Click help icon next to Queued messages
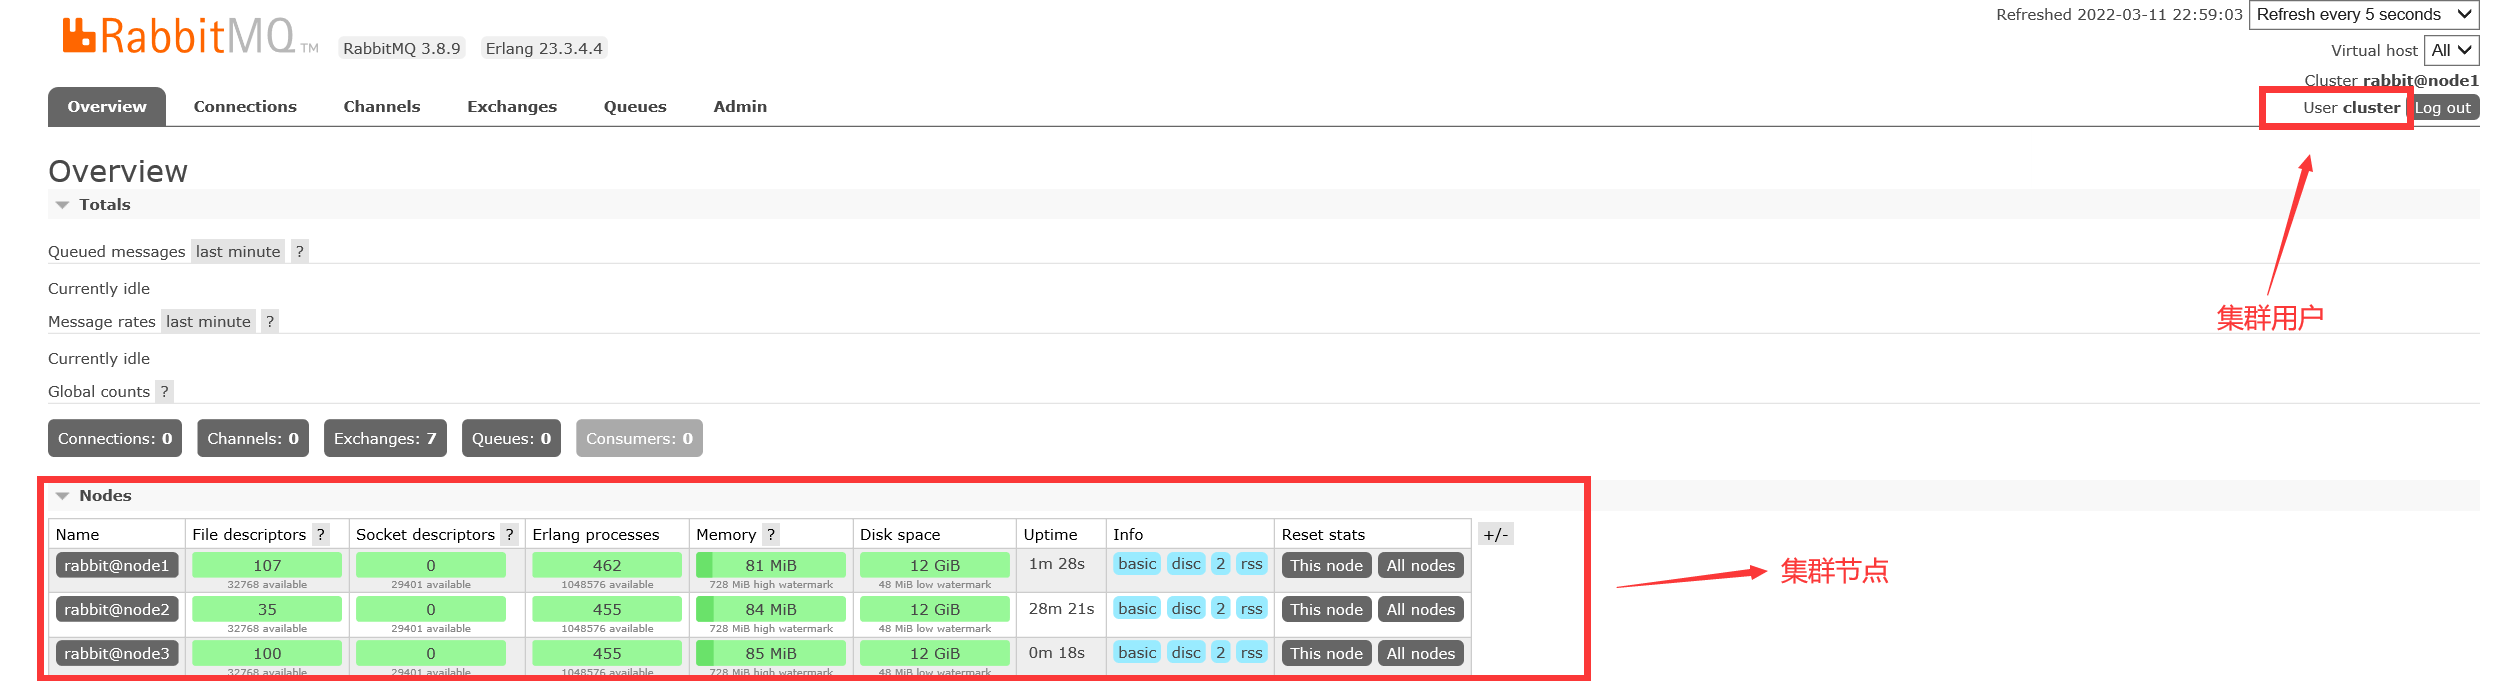Screen dimensions: 2497x681 click(299, 251)
